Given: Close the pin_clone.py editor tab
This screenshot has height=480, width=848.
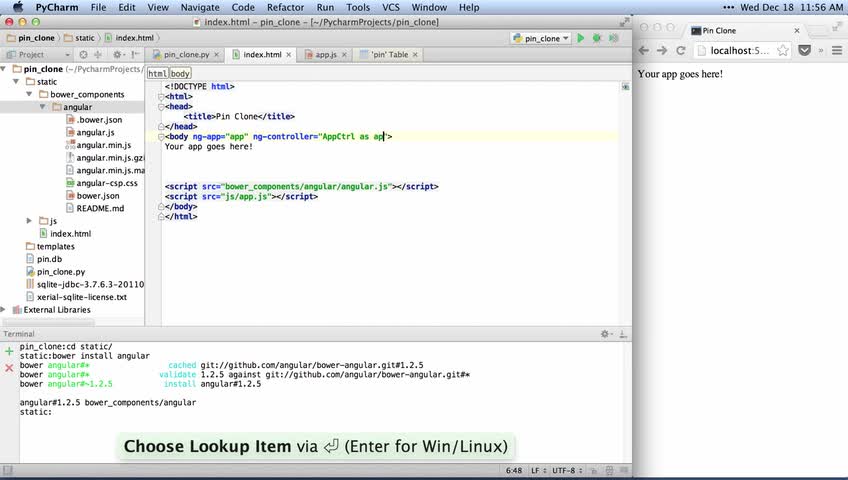Looking at the screenshot, I should point(216,55).
